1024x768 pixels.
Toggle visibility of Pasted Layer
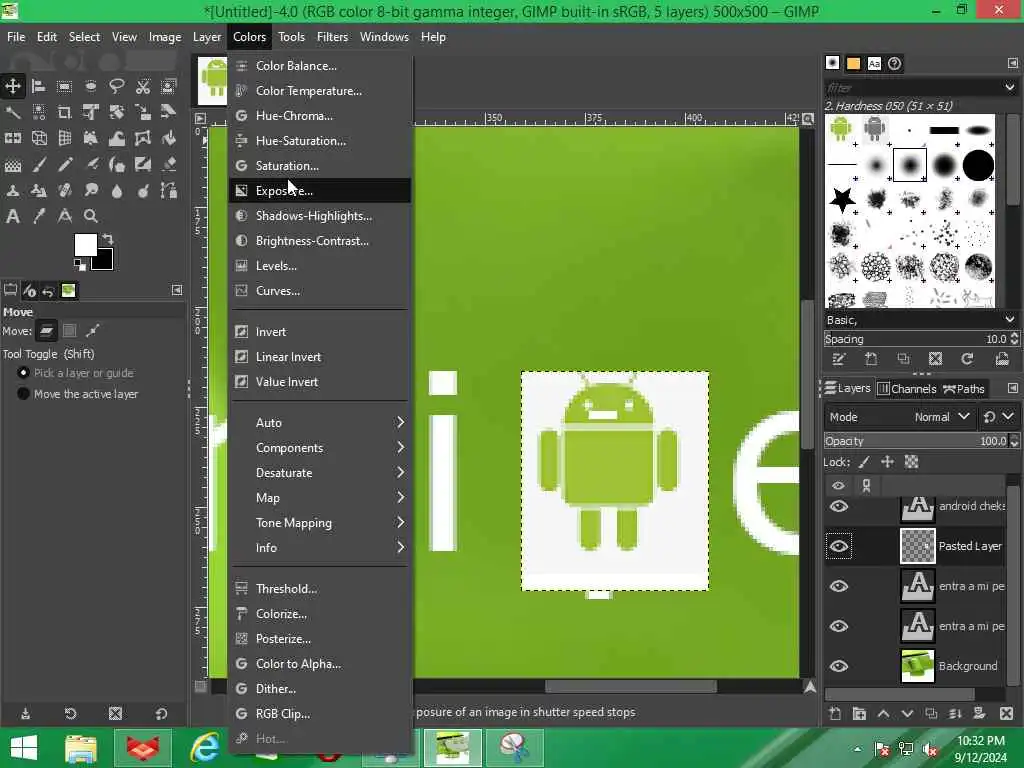[839, 547]
